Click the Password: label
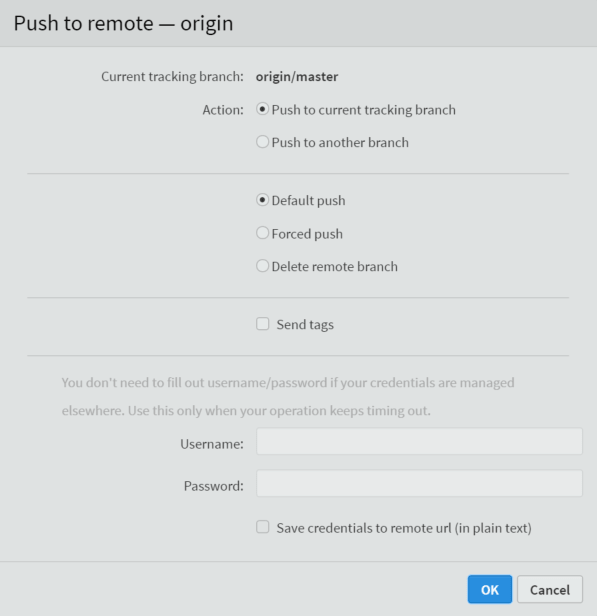The width and height of the screenshot is (597, 616). (214, 486)
